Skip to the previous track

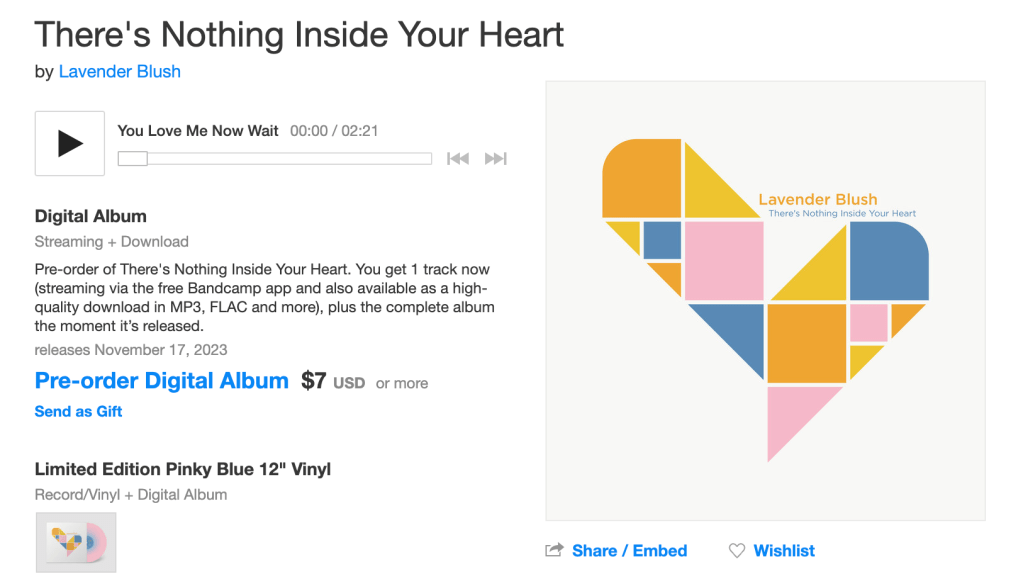point(458,158)
